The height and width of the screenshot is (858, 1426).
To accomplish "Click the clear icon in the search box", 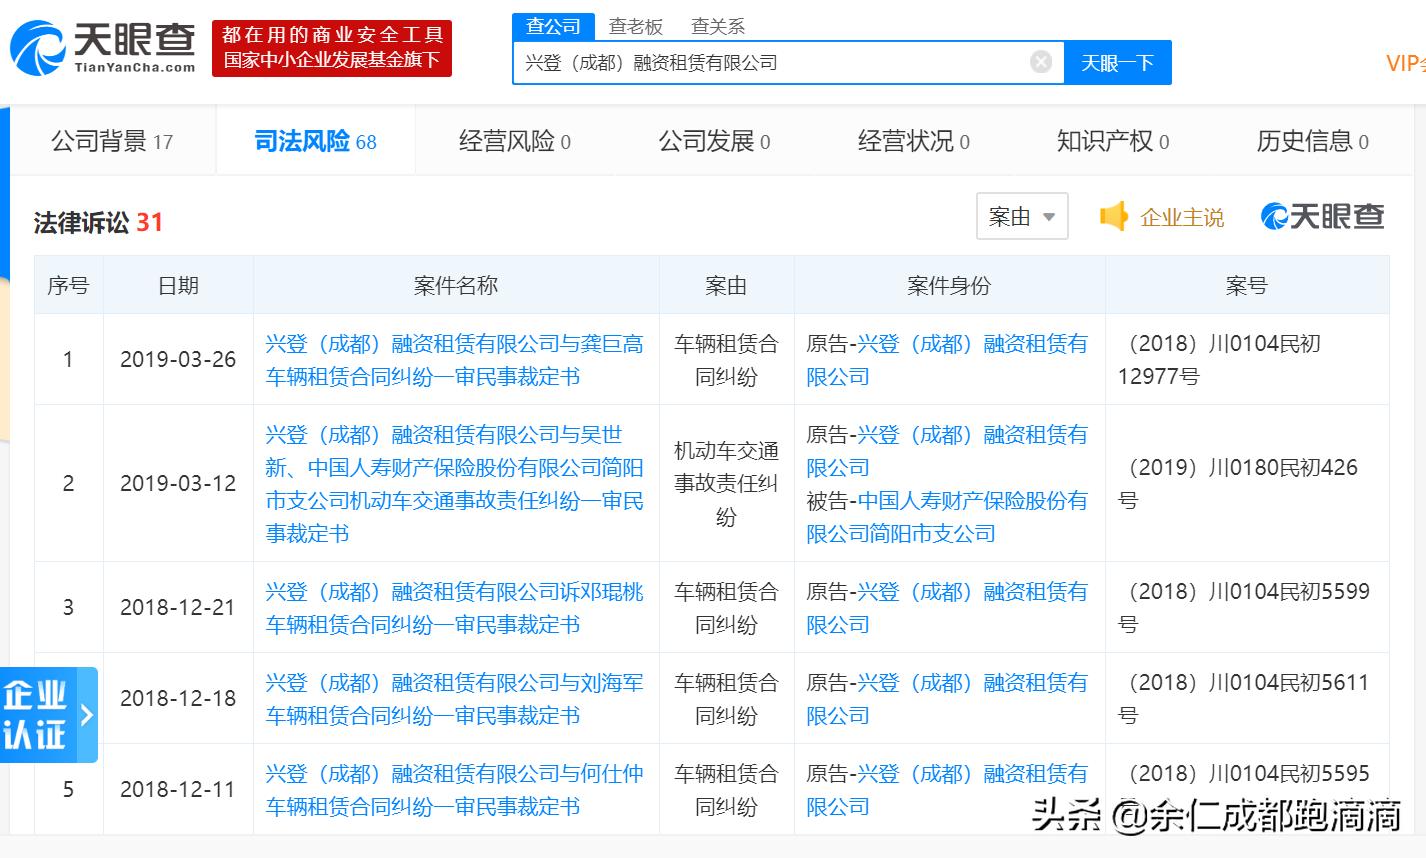I will click(x=1041, y=61).
